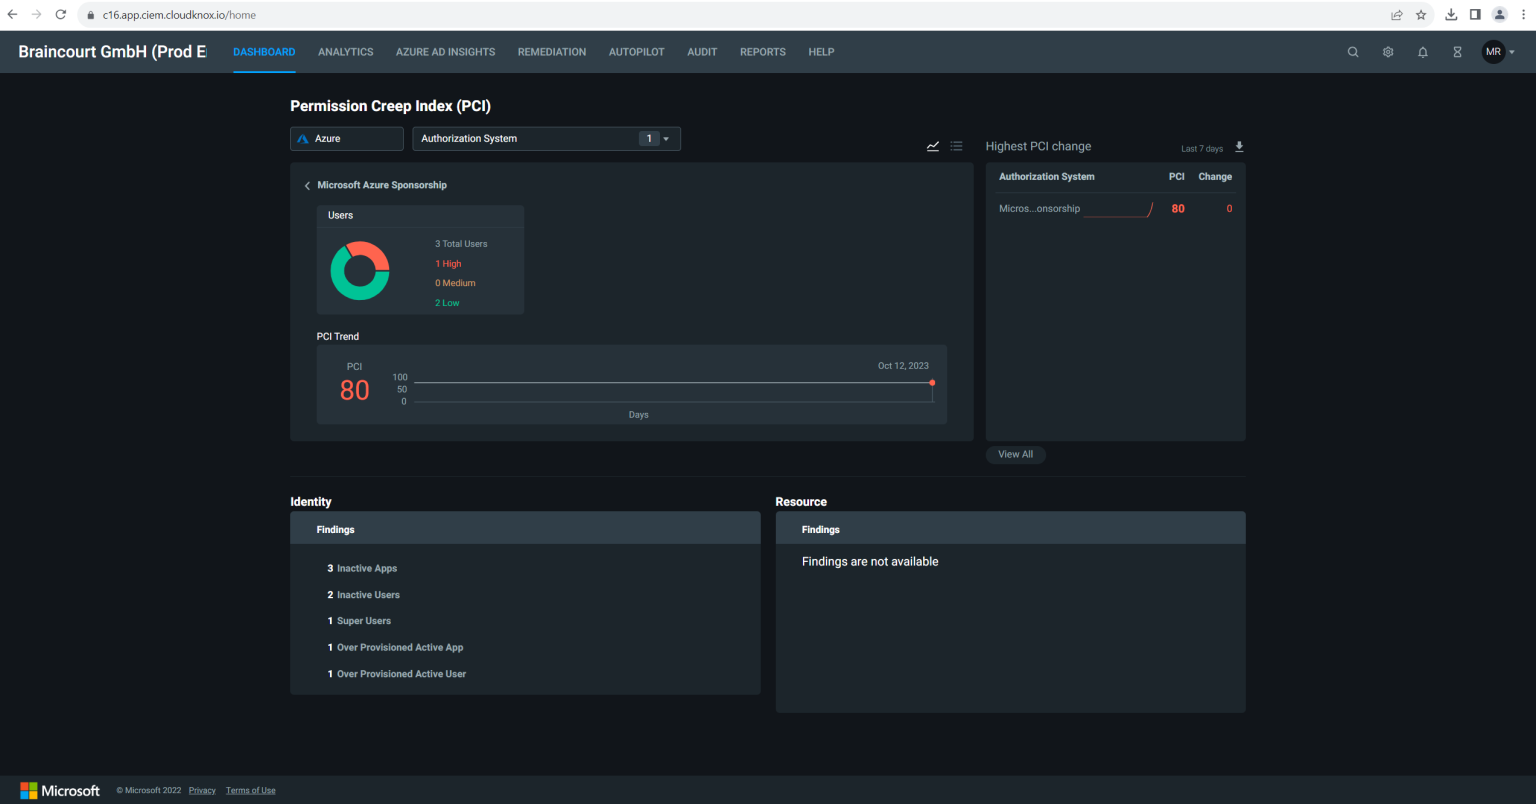Open the Terms of Use link
The height and width of the screenshot is (804, 1536).
250,790
